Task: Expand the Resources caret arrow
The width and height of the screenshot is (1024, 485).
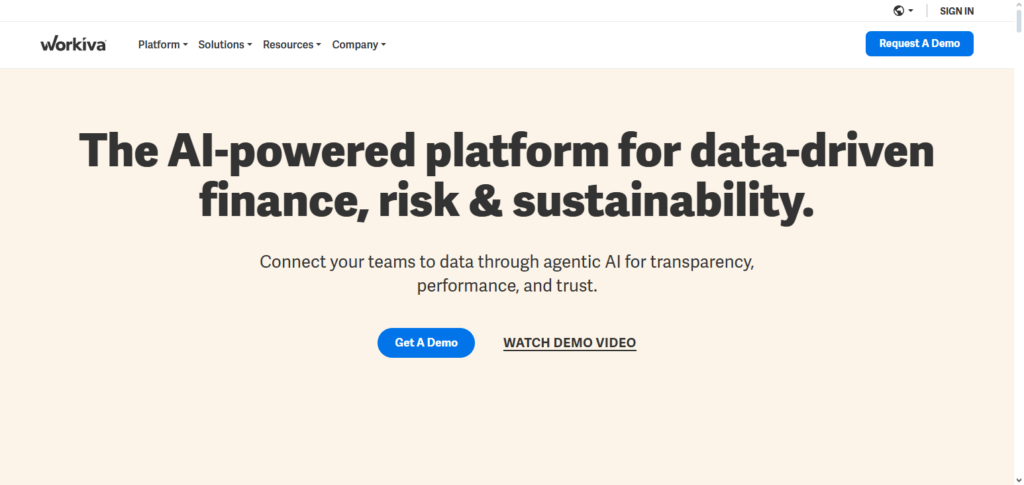Action: click(319, 45)
